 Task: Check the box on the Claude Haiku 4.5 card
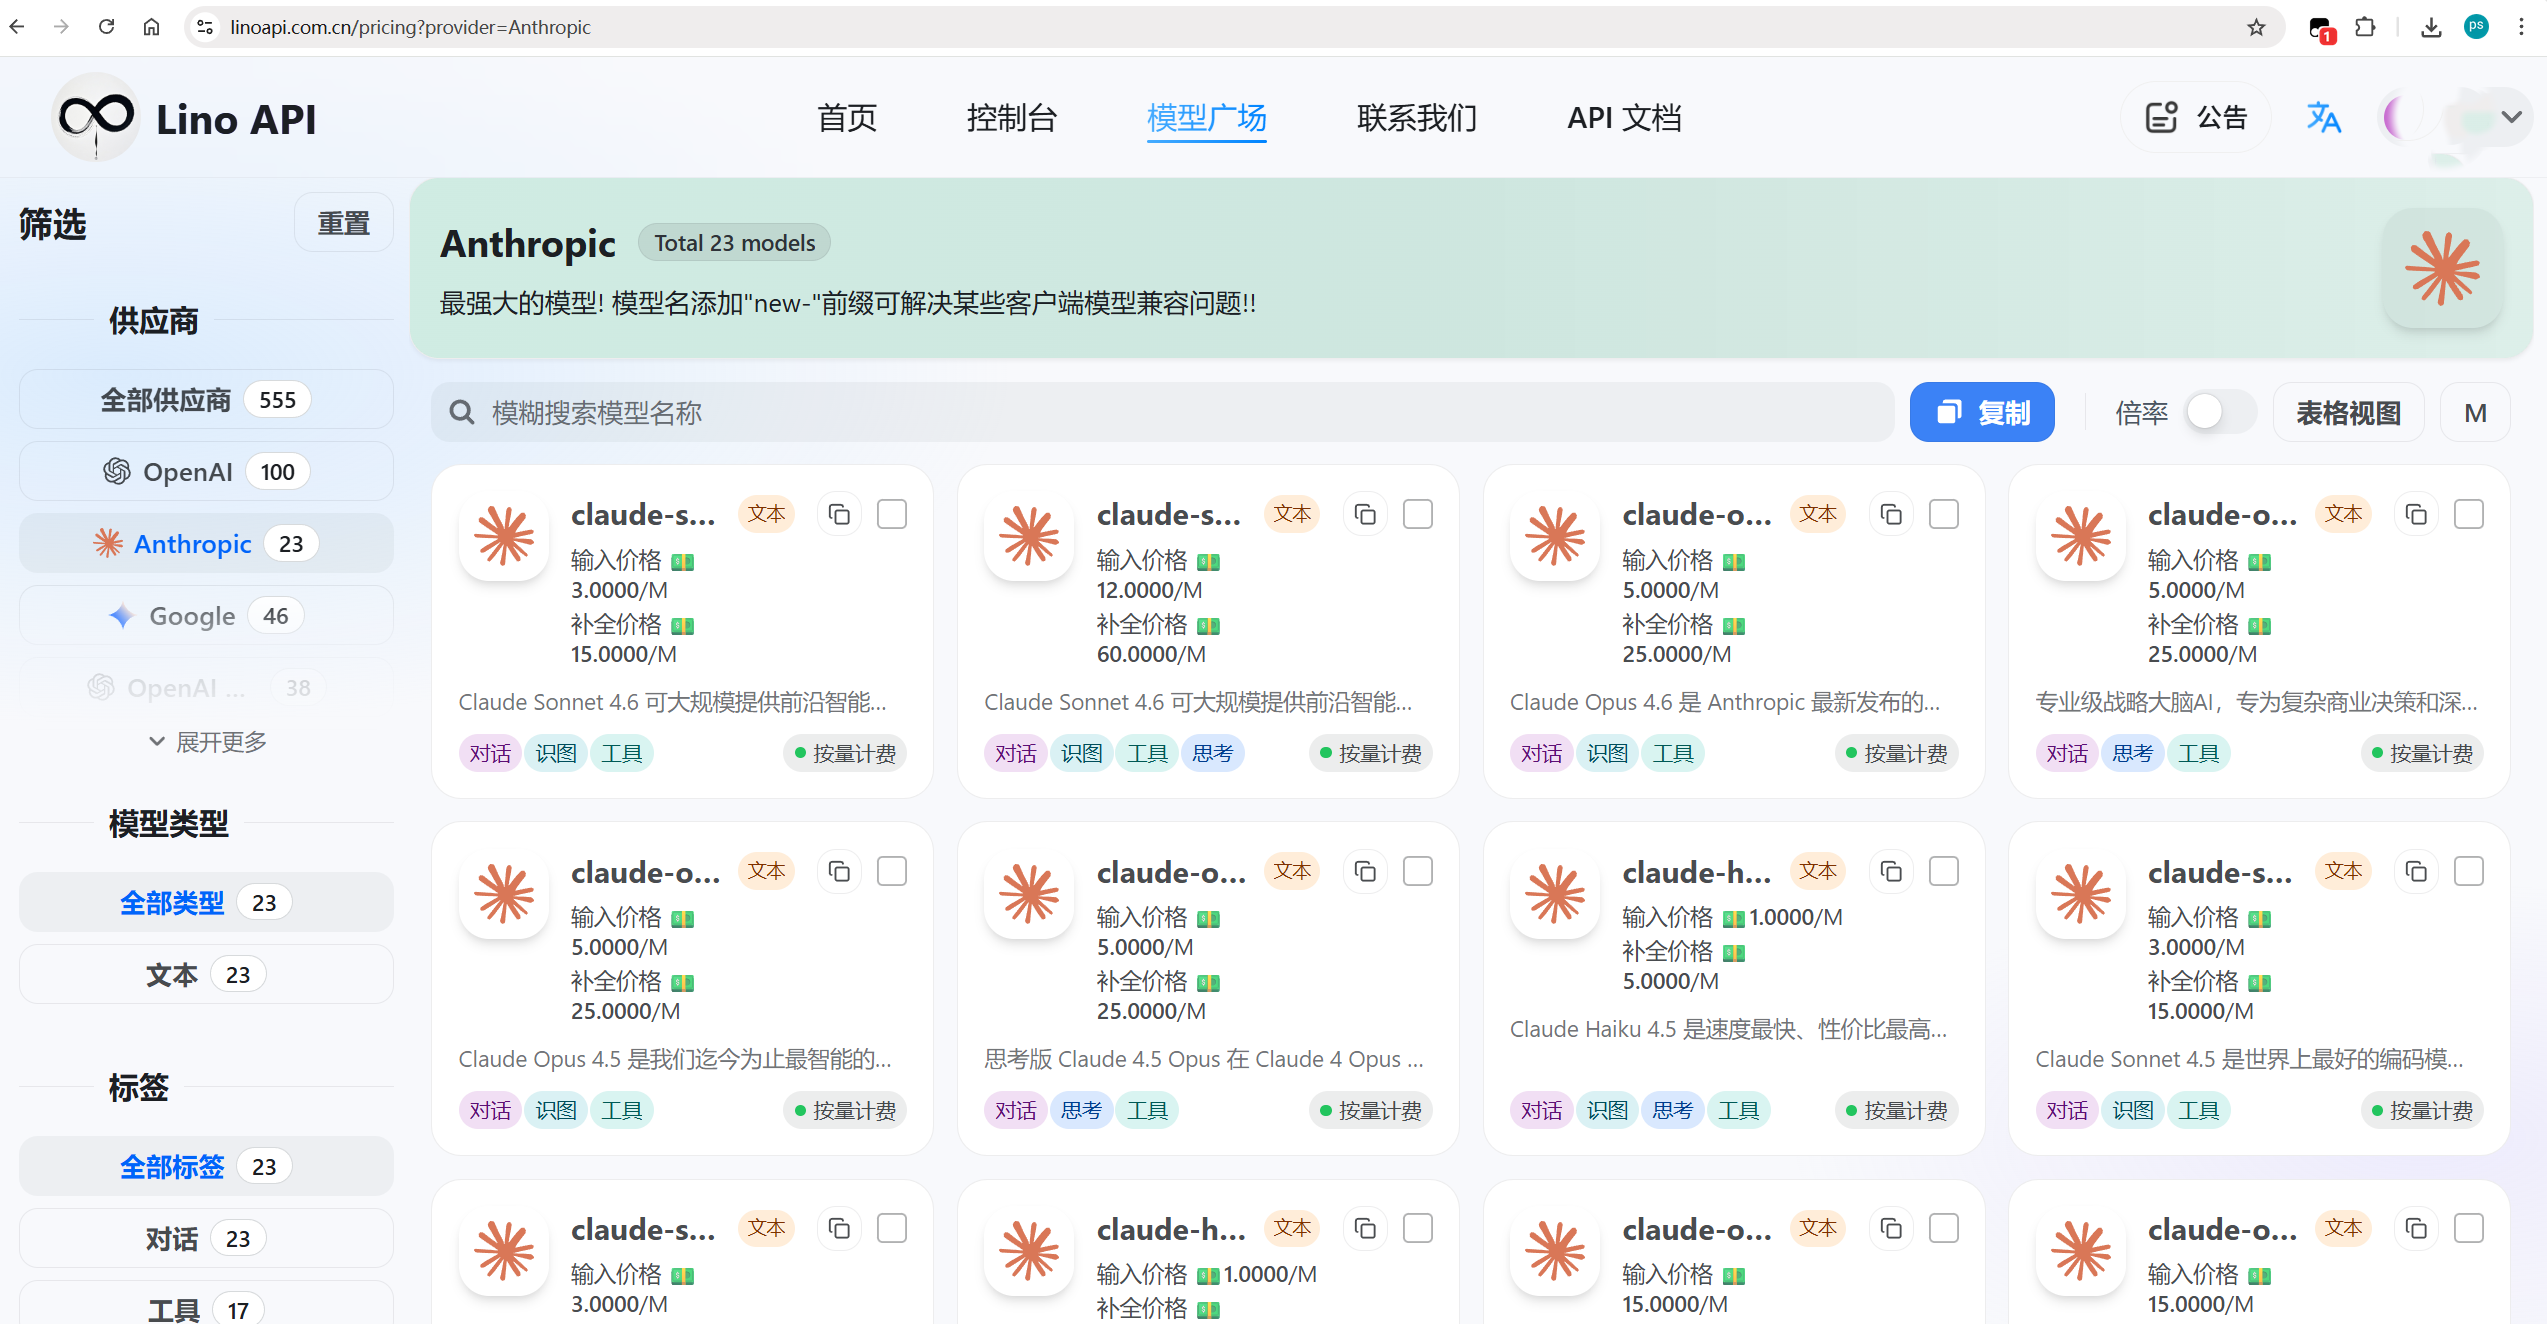tap(1944, 871)
